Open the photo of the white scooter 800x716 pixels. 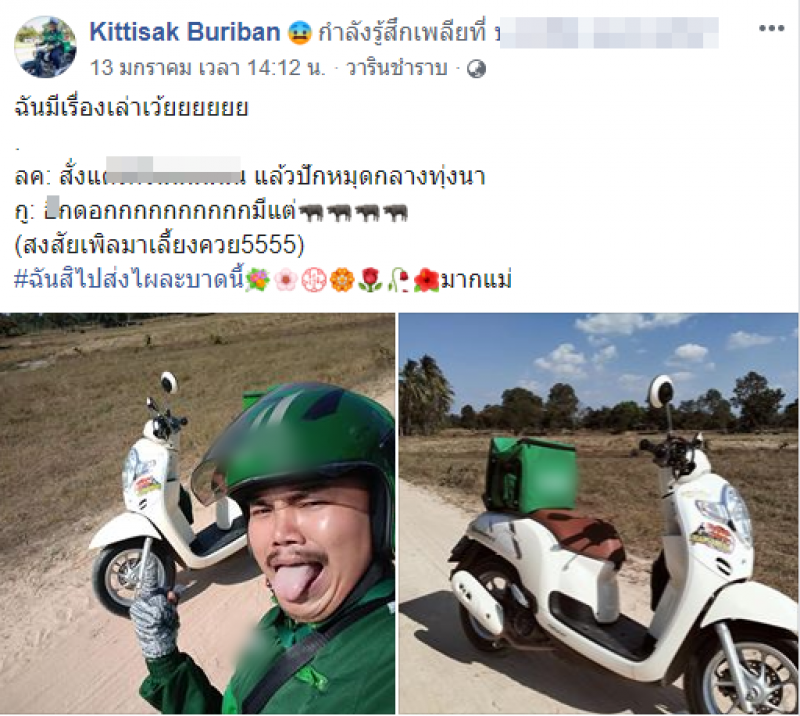pyautogui.click(x=598, y=513)
